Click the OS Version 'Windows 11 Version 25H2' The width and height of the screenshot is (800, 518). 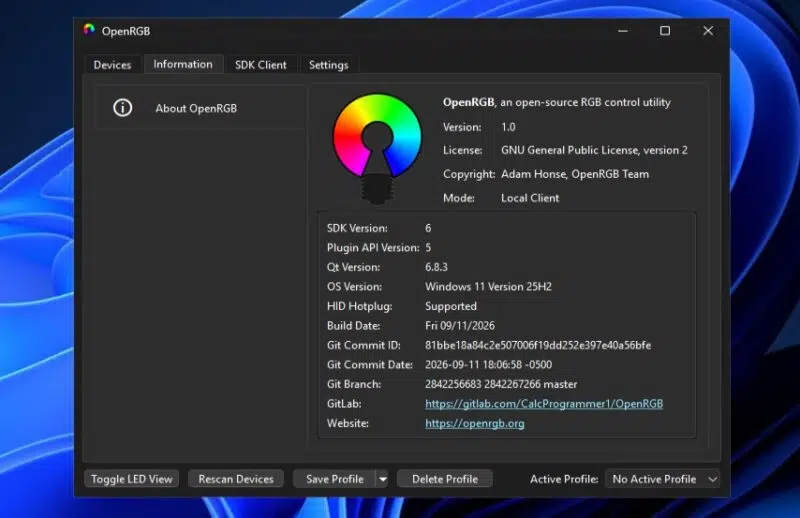click(488, 286)
